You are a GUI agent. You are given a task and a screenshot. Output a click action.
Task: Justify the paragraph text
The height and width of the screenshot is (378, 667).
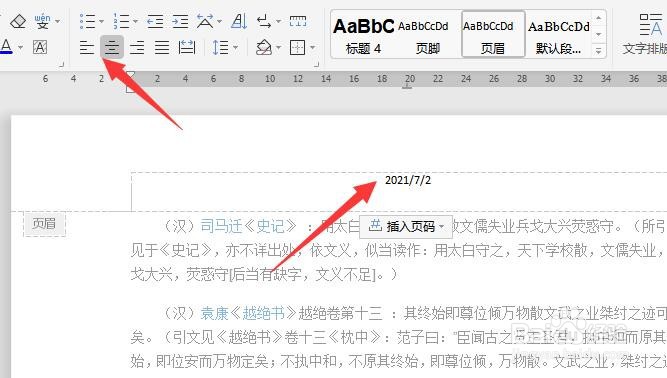point(162,47)
